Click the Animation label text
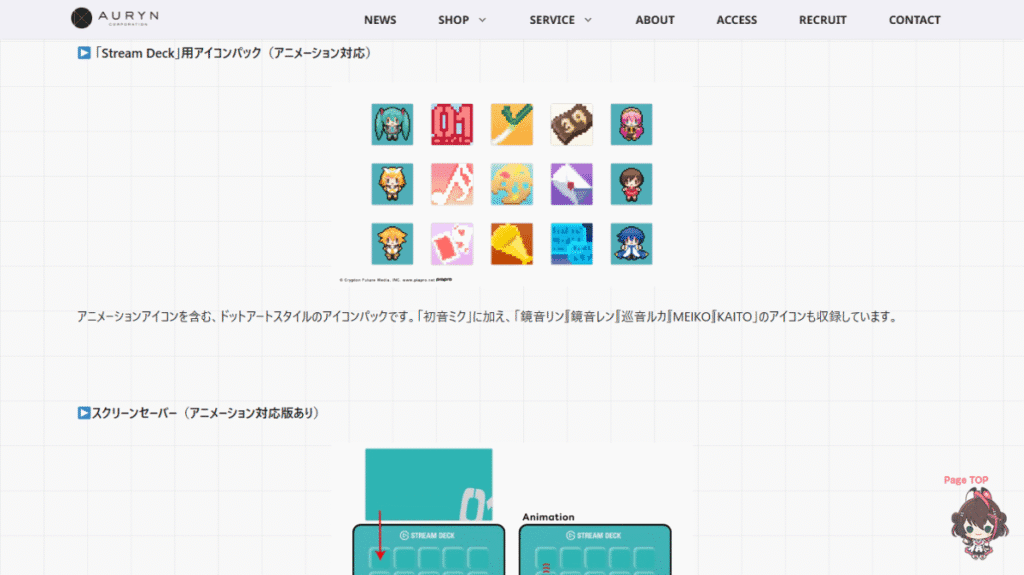Viewport: 1024px width, 575px height. click(548, 517)
